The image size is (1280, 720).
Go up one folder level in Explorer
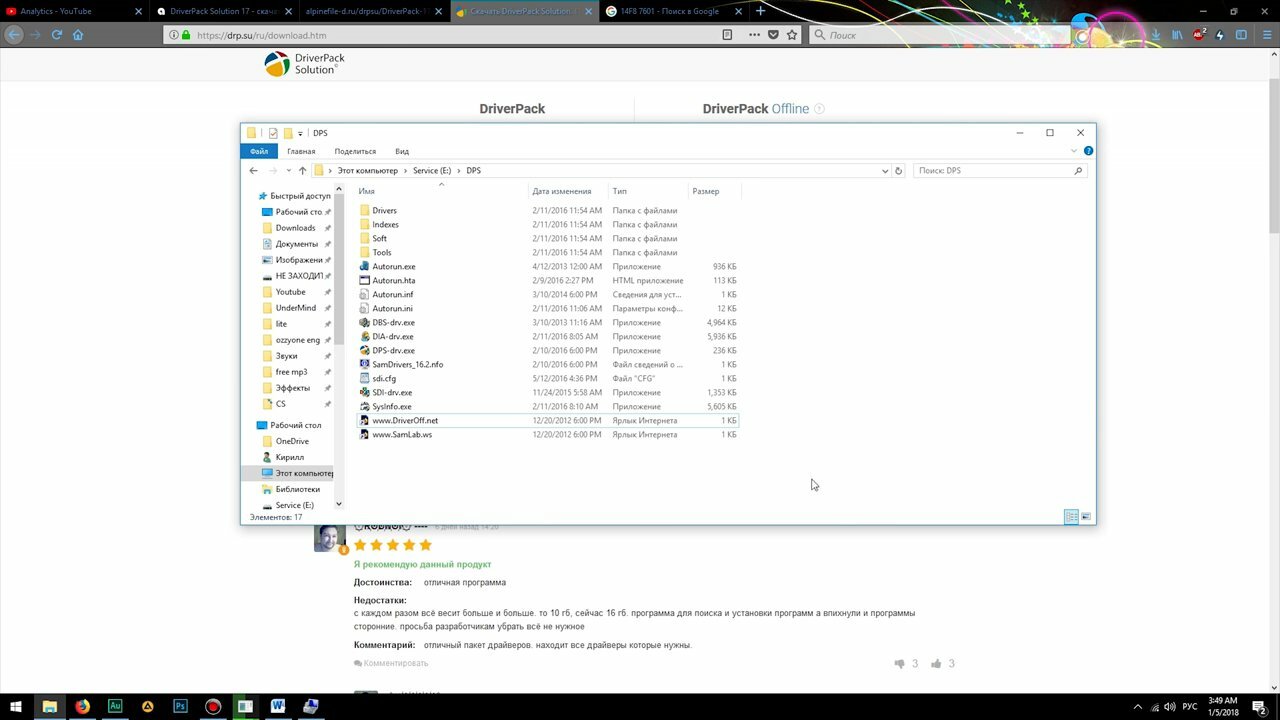coord(302,171)
